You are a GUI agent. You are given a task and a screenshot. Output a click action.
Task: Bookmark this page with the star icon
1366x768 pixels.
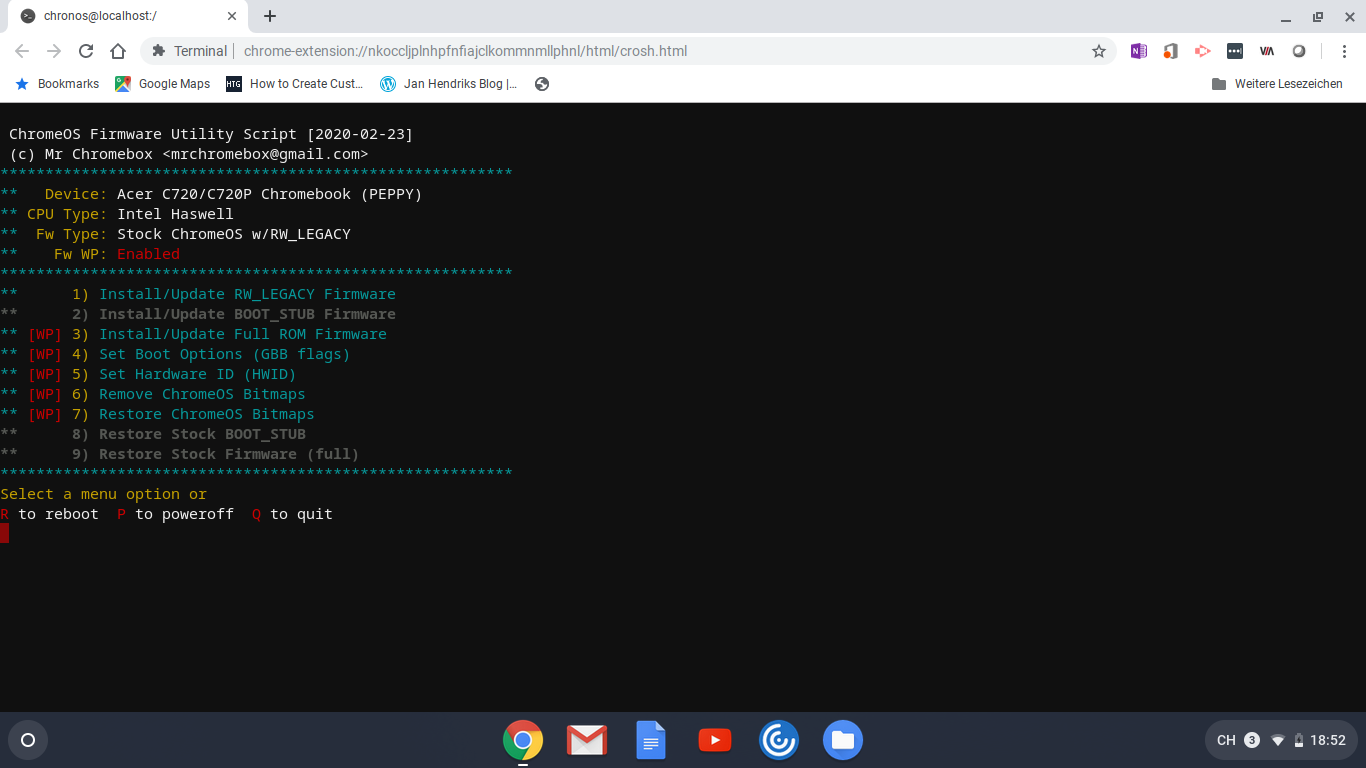pos(1099,50)
